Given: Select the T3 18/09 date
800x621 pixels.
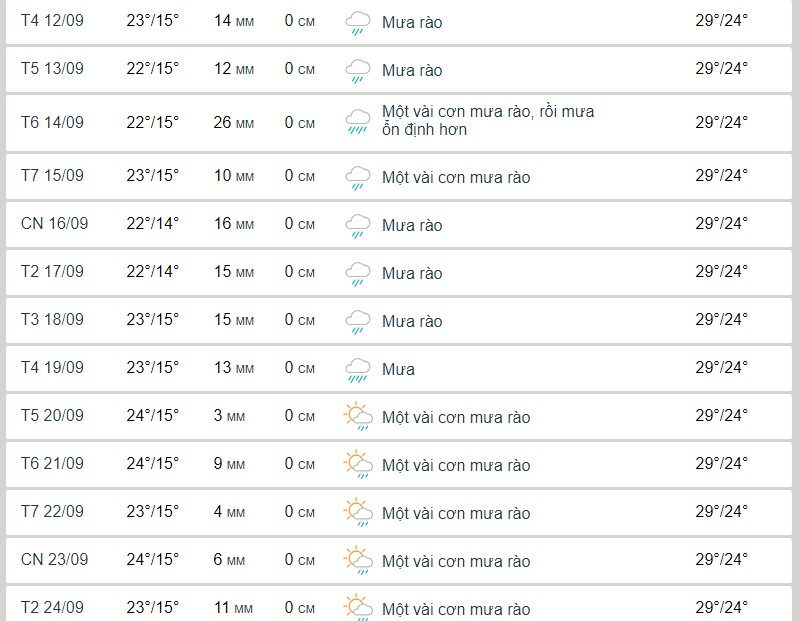Looking at the screenshot, I should coord(52,319).
